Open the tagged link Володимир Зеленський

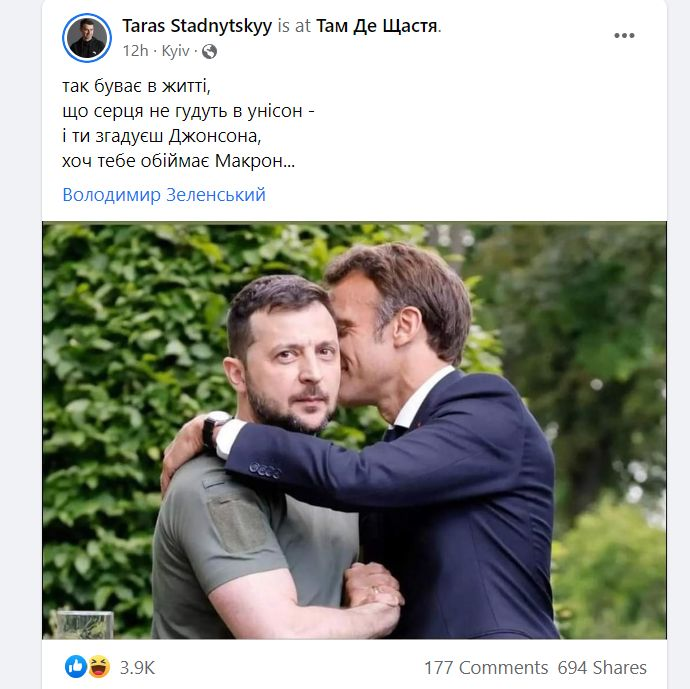pos(164,195)
